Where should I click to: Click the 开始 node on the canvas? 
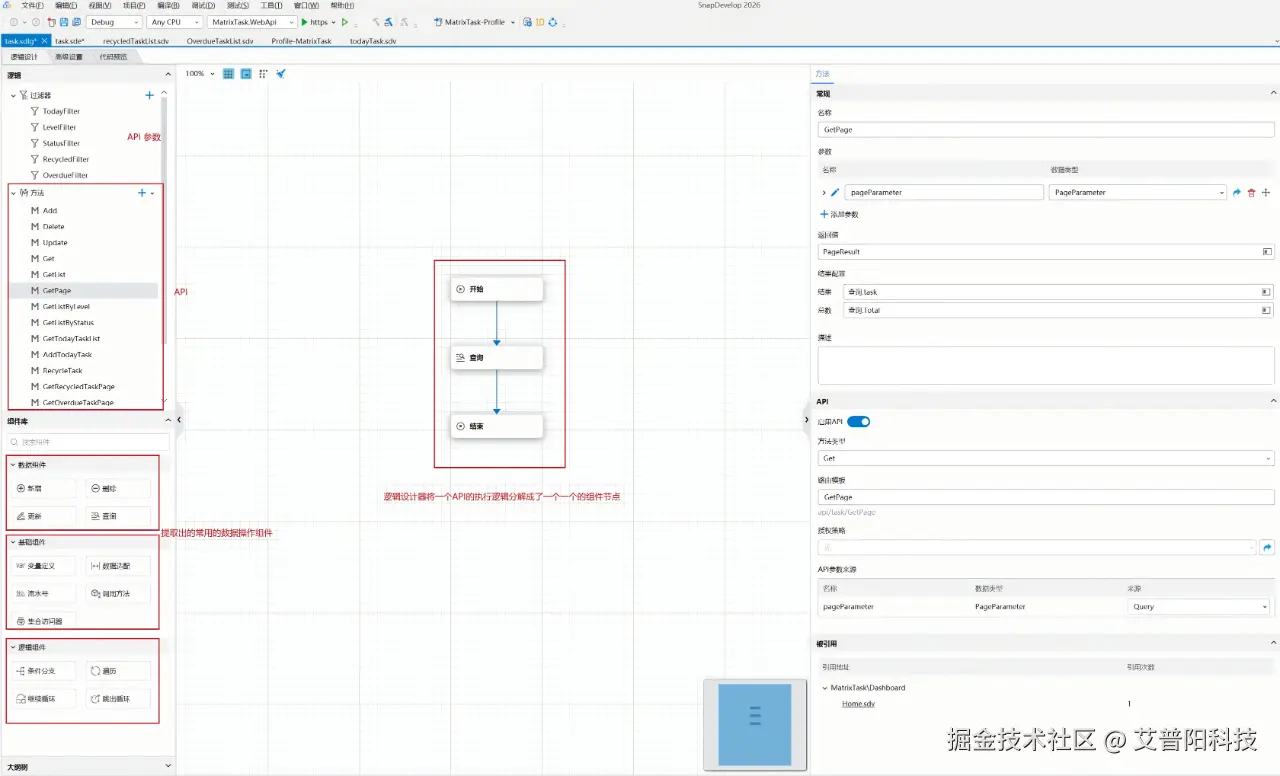[496, 289]
